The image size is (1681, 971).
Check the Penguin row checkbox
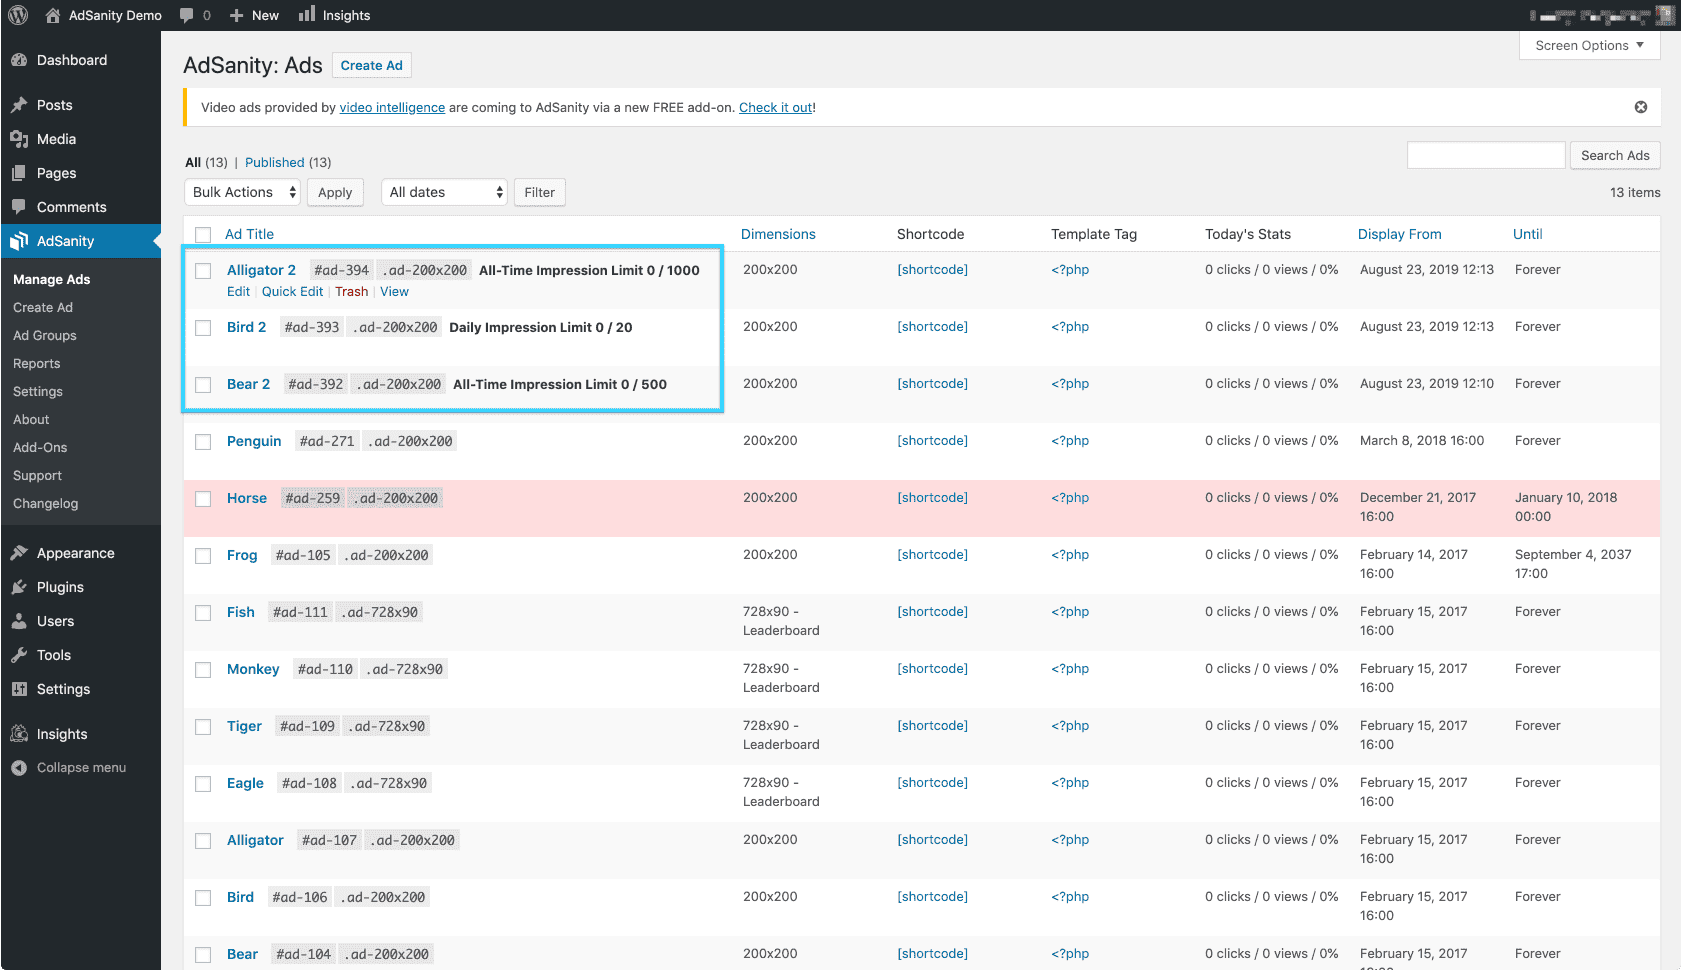[x=203, y=442]
